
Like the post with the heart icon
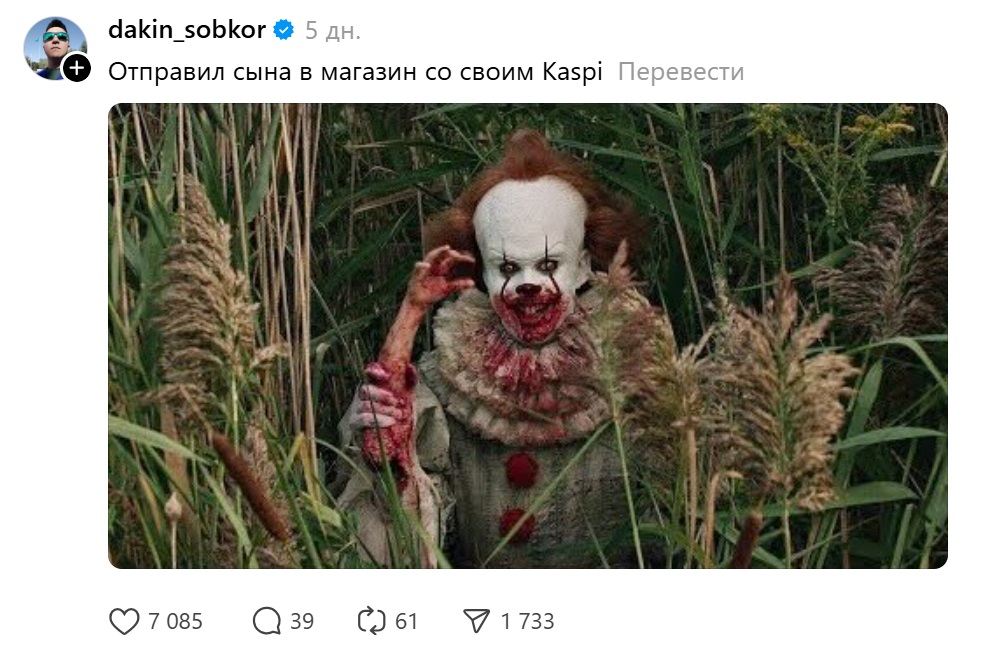click(124, 621)
